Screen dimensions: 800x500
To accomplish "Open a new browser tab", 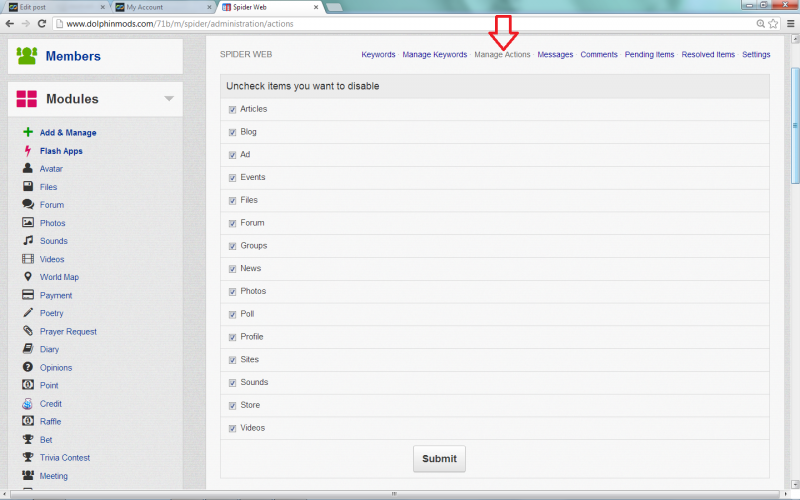I will (334, 7).
